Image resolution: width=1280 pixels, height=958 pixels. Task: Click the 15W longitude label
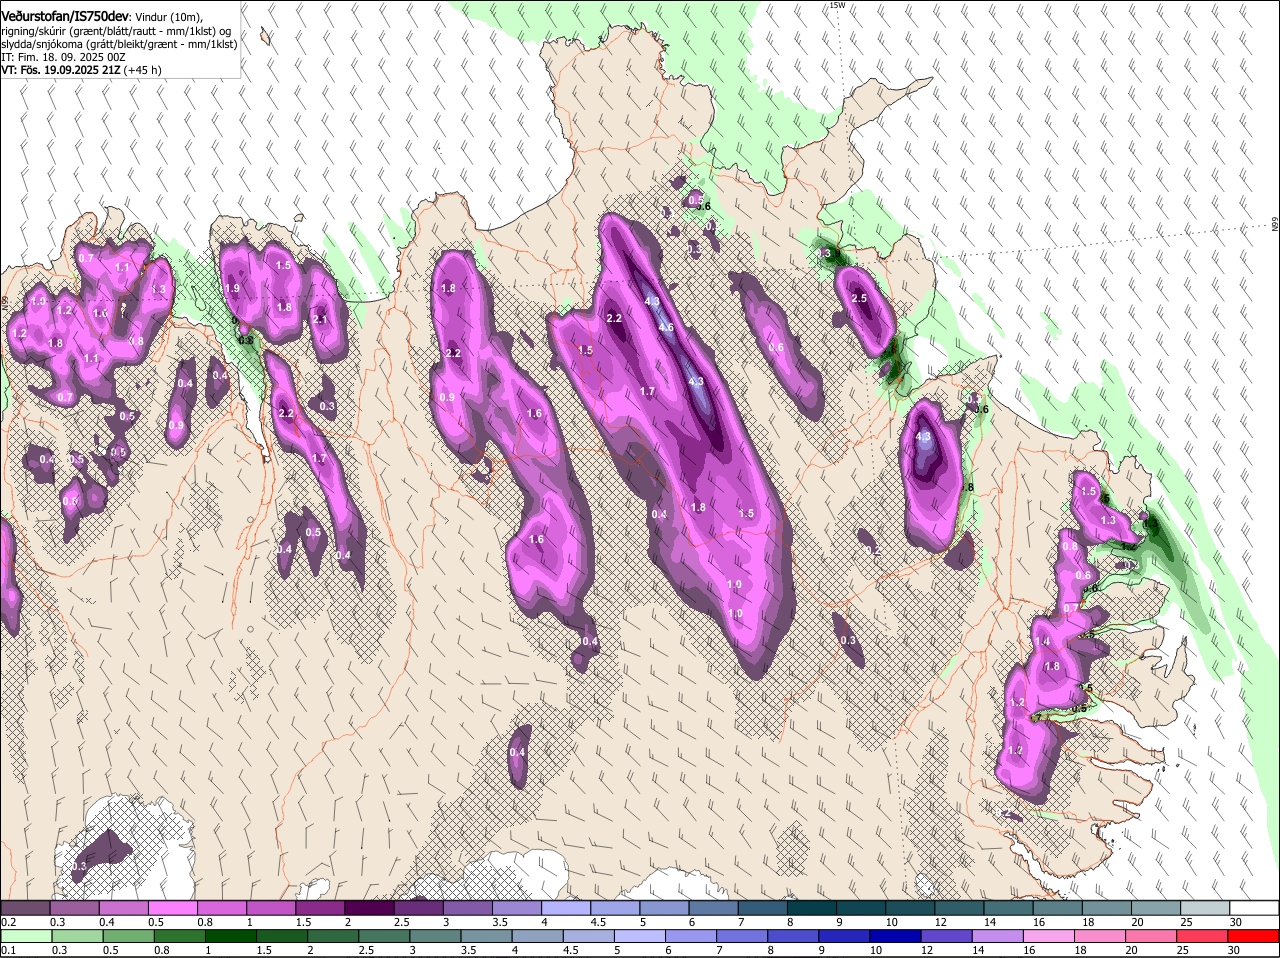pyautogui.click(x=837, y=5)
